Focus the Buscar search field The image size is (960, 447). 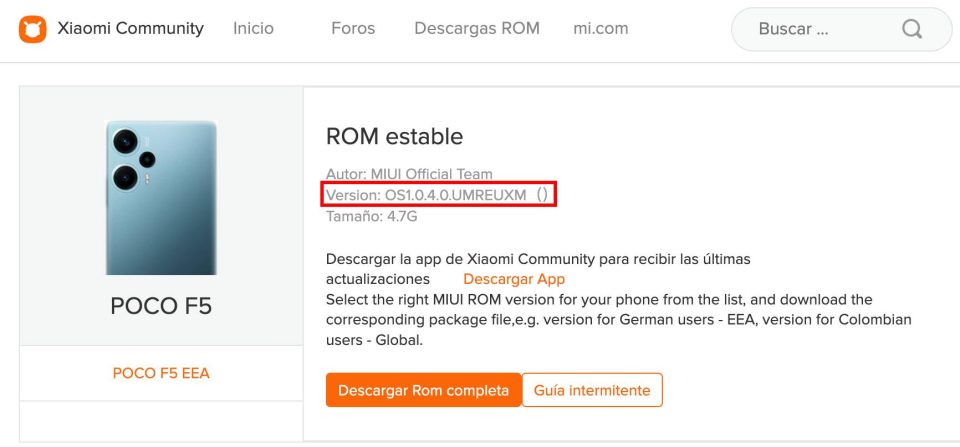tap(842, 29)
